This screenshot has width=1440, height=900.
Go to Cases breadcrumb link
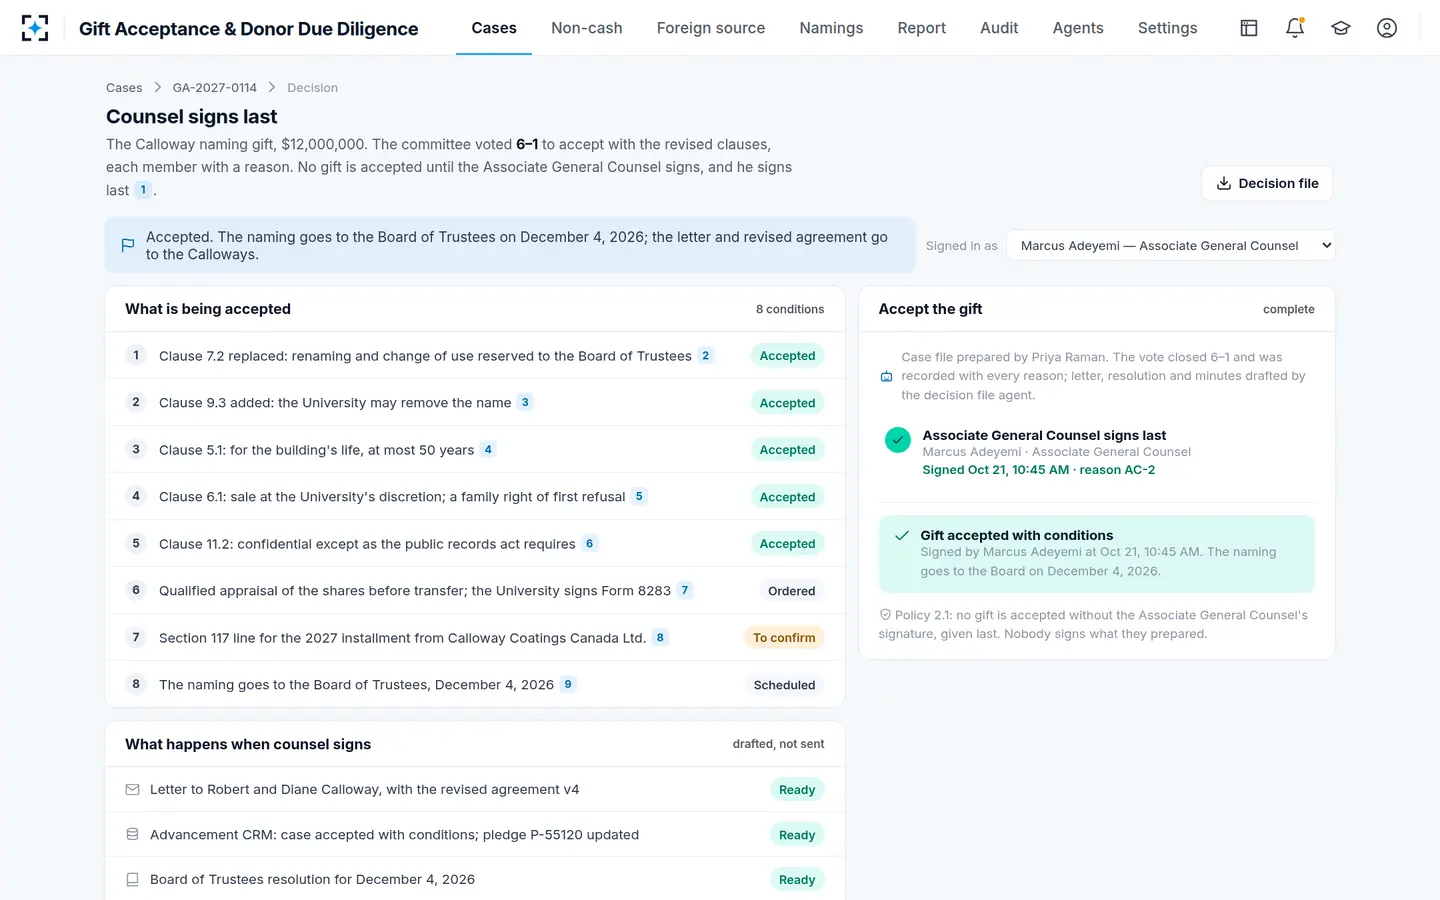pos(124,88)
